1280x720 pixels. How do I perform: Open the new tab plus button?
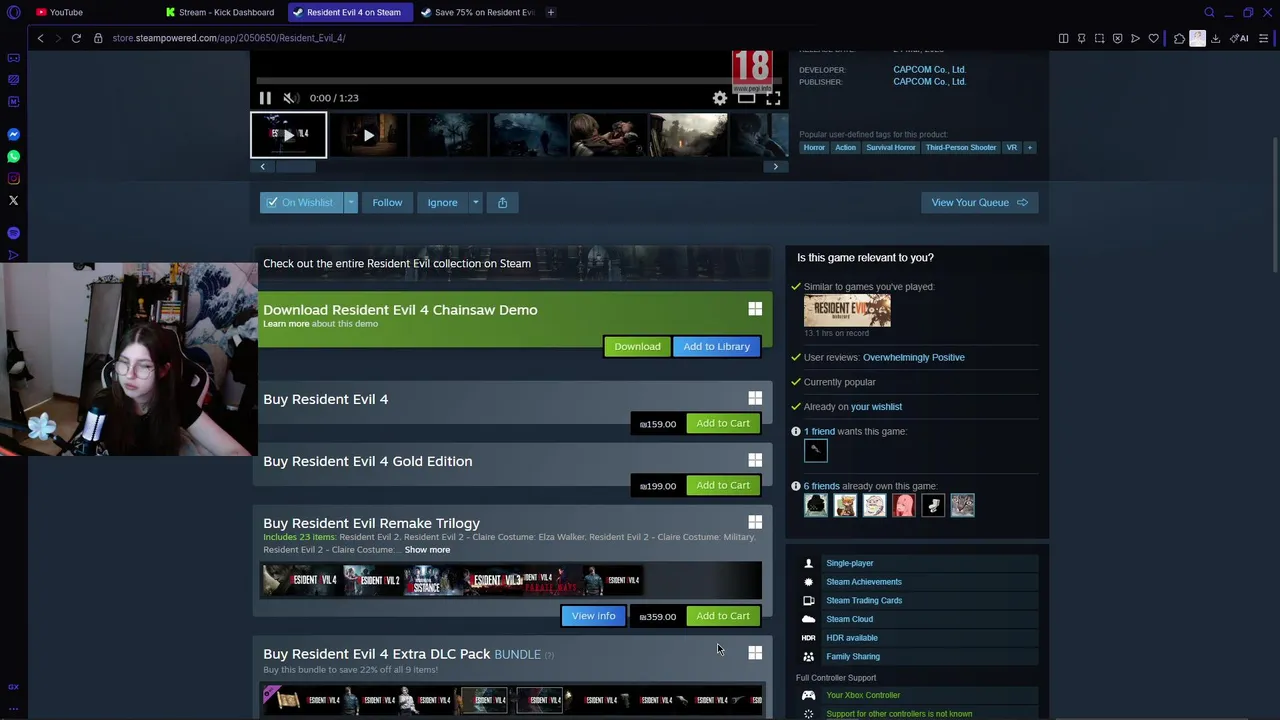tap(551, 12)
